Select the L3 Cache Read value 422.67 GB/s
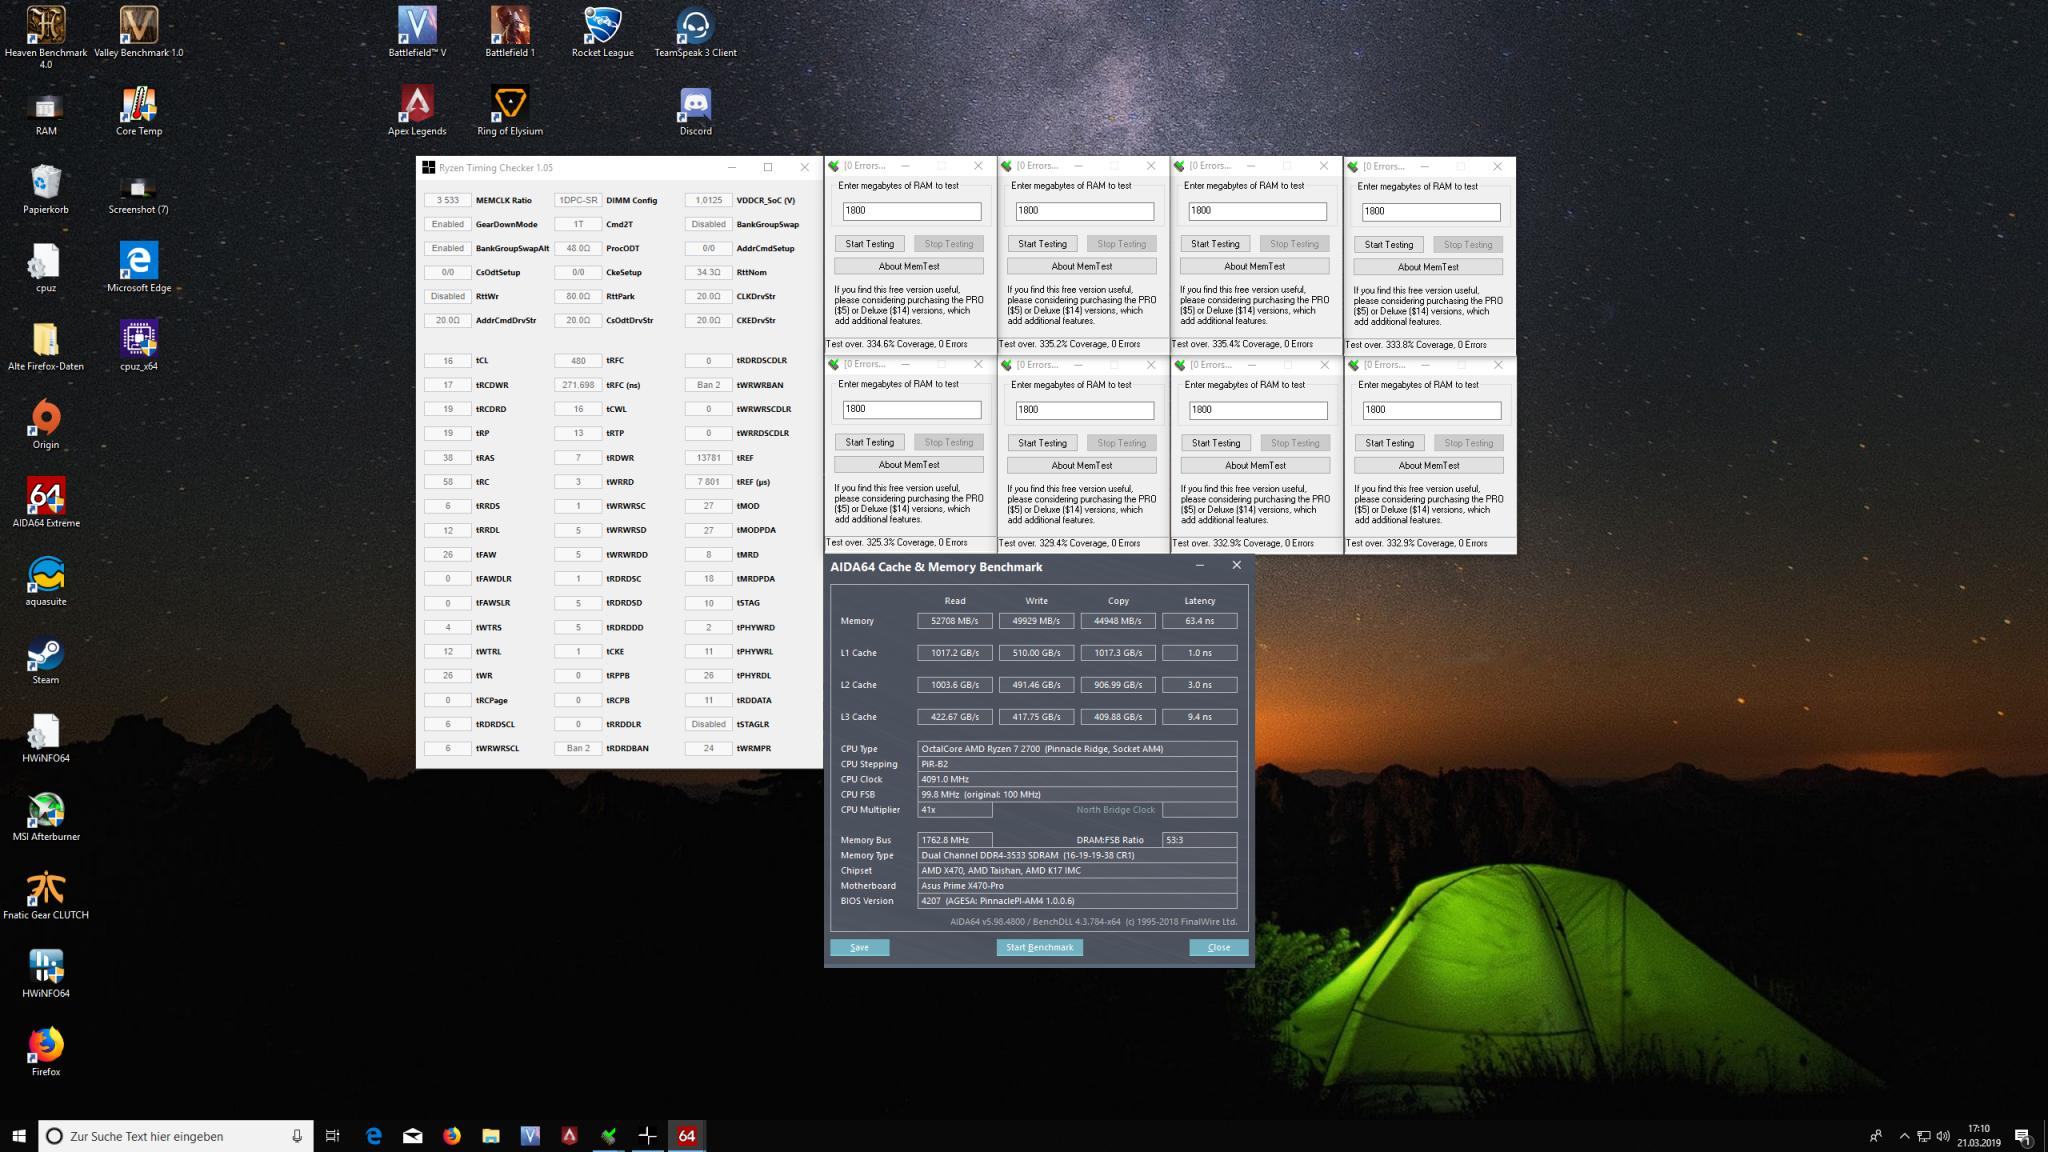The height and width of the screenshot is (1152, 2048). (x=955, y=717)
